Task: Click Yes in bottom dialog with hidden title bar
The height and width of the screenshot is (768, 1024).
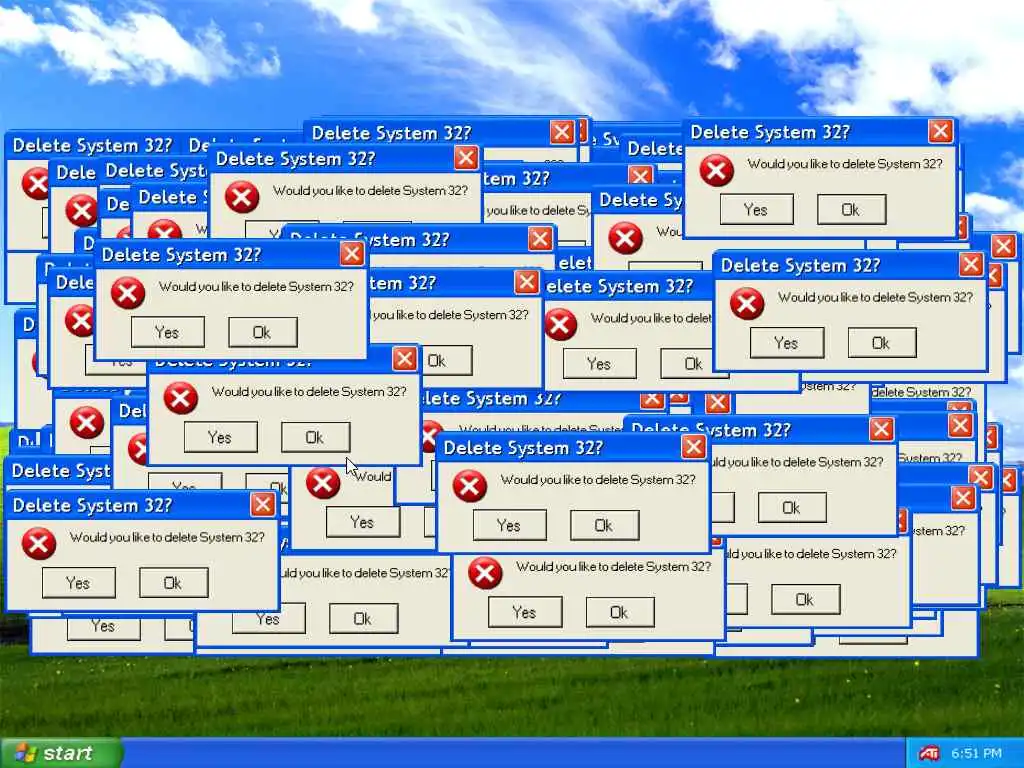Action: click(x=524, y=612)
